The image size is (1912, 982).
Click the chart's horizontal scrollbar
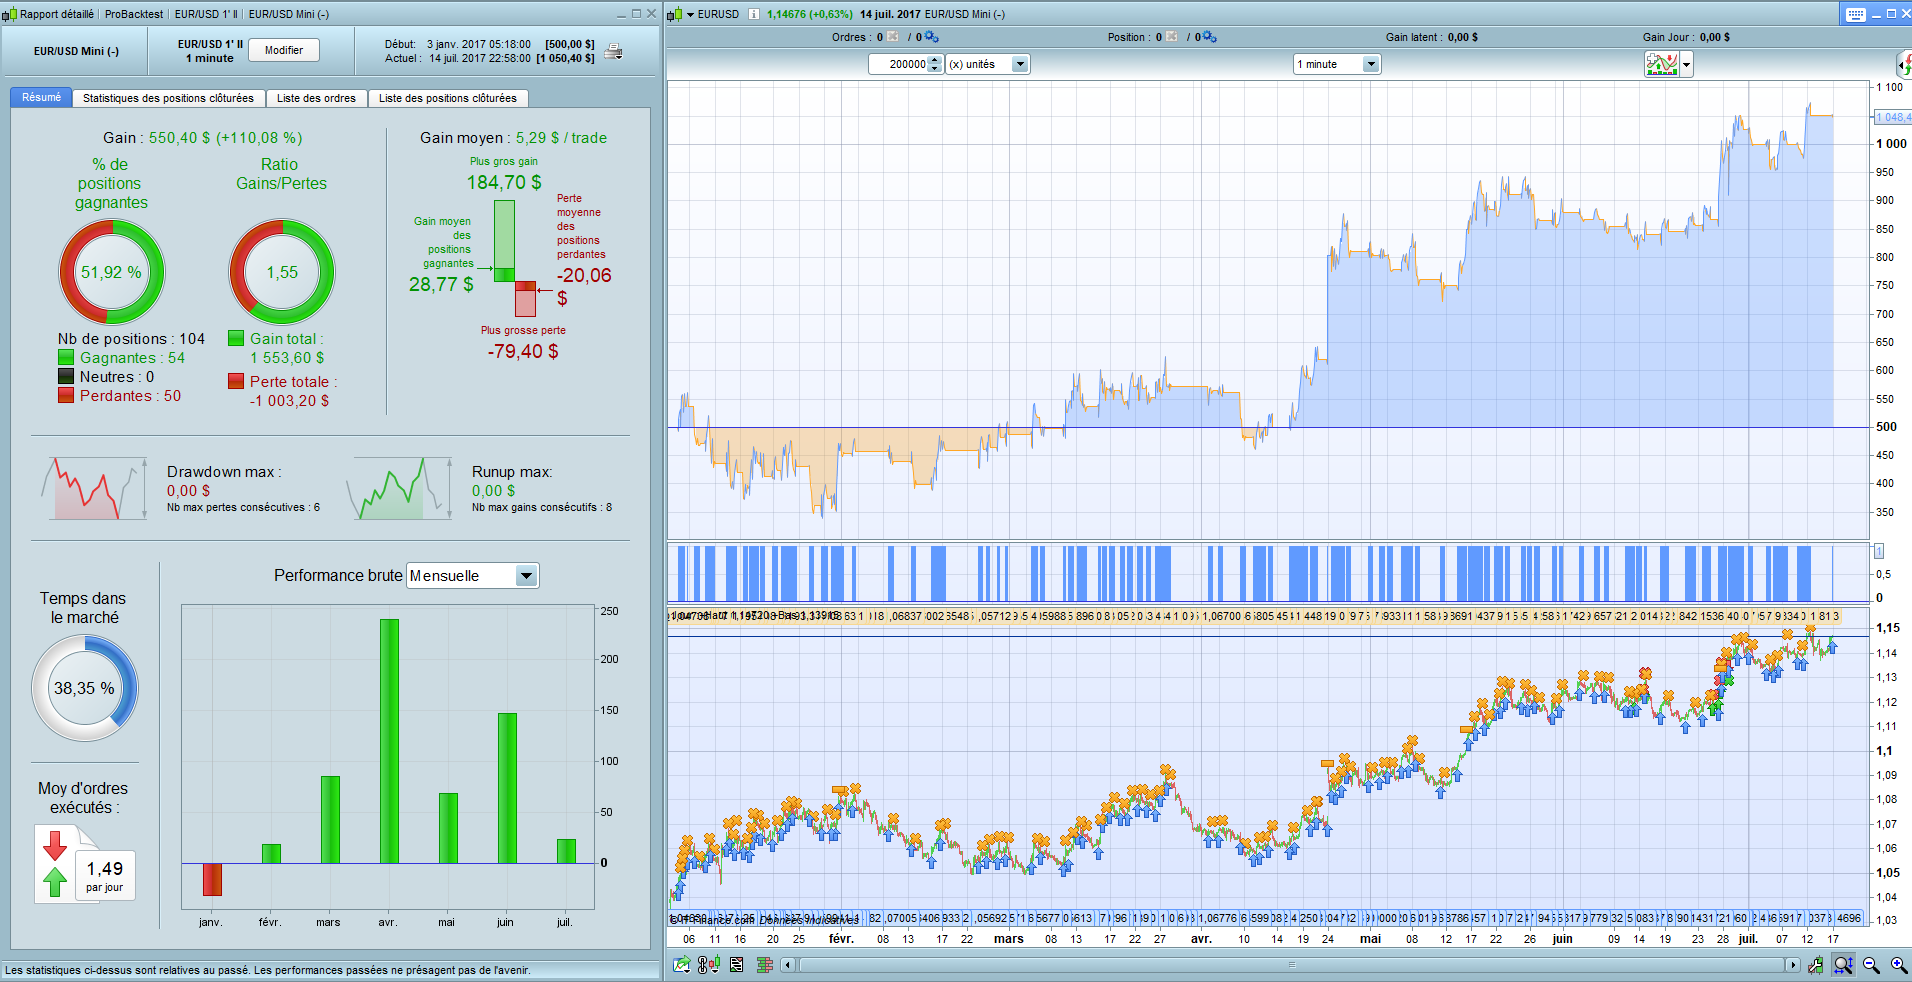click(1290, 965)
